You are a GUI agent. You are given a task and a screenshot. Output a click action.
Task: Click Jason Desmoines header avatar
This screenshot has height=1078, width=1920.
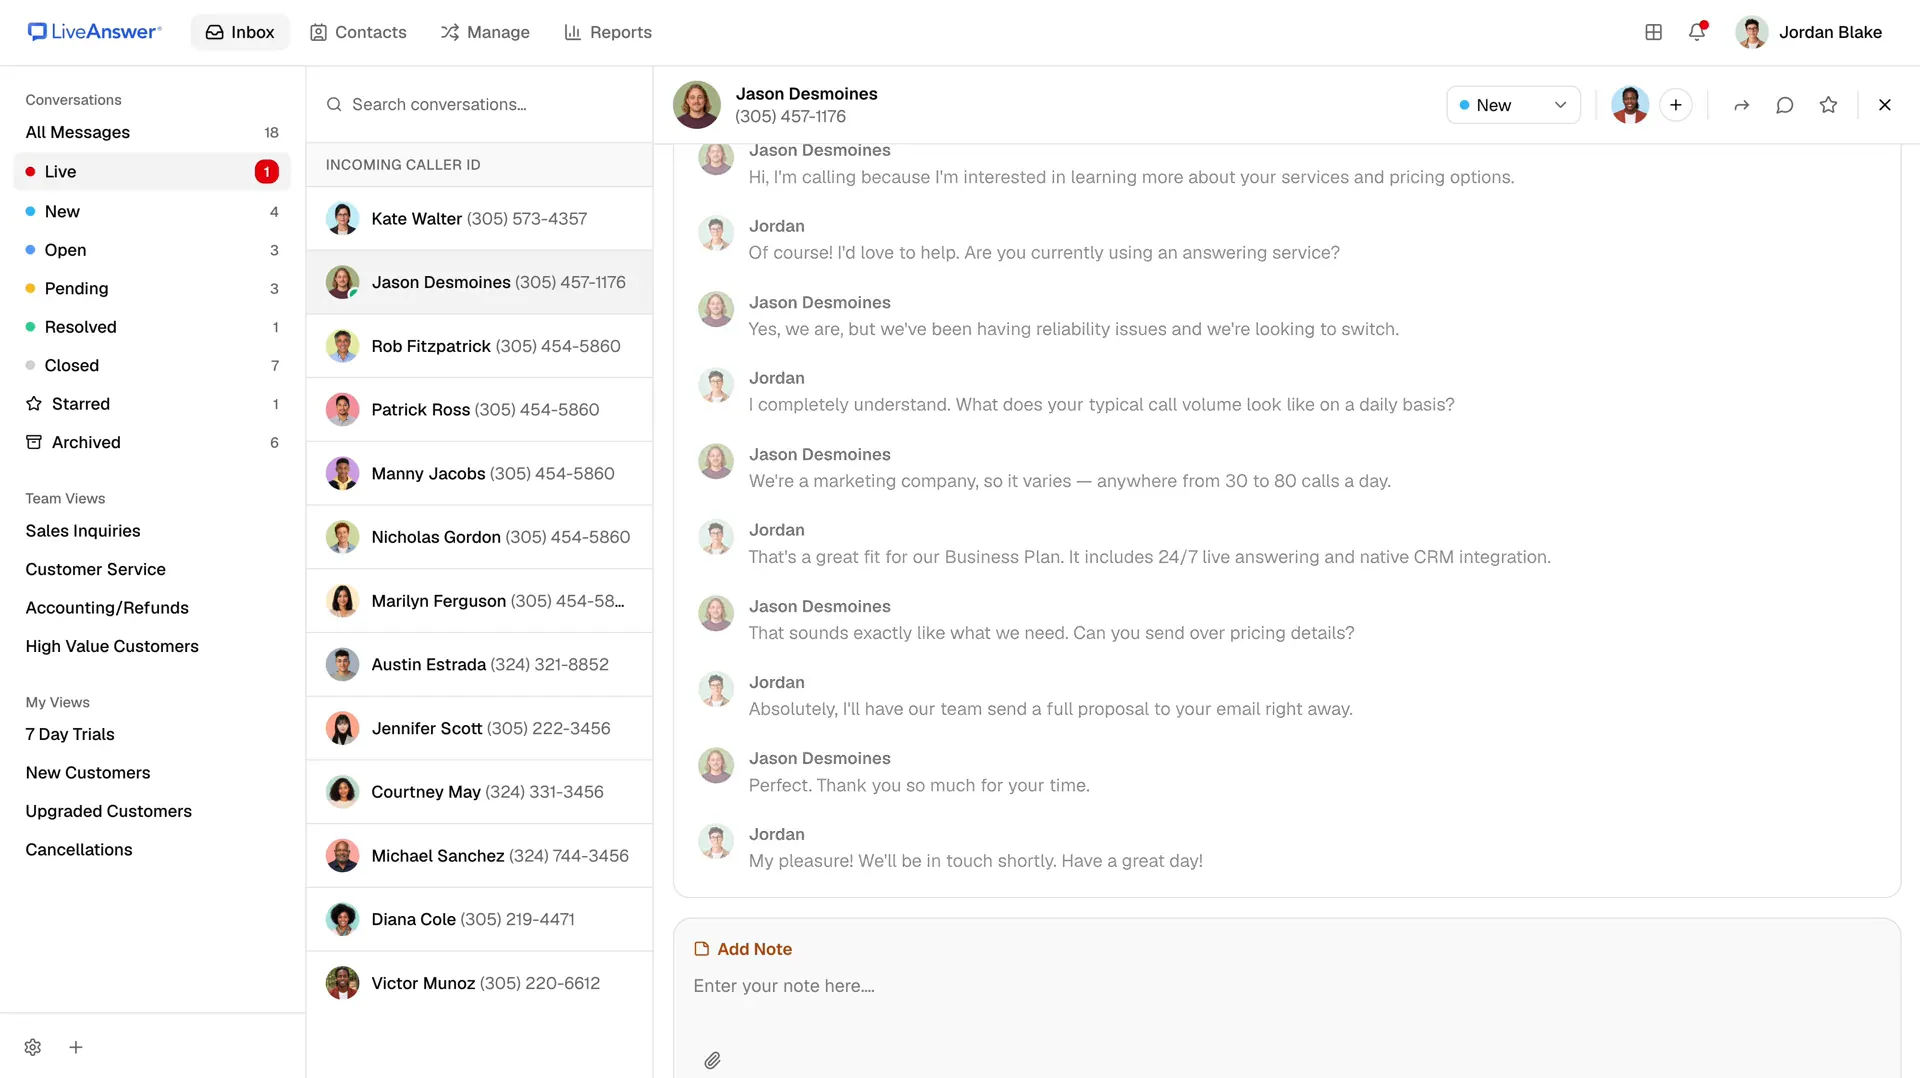point(697,105)
